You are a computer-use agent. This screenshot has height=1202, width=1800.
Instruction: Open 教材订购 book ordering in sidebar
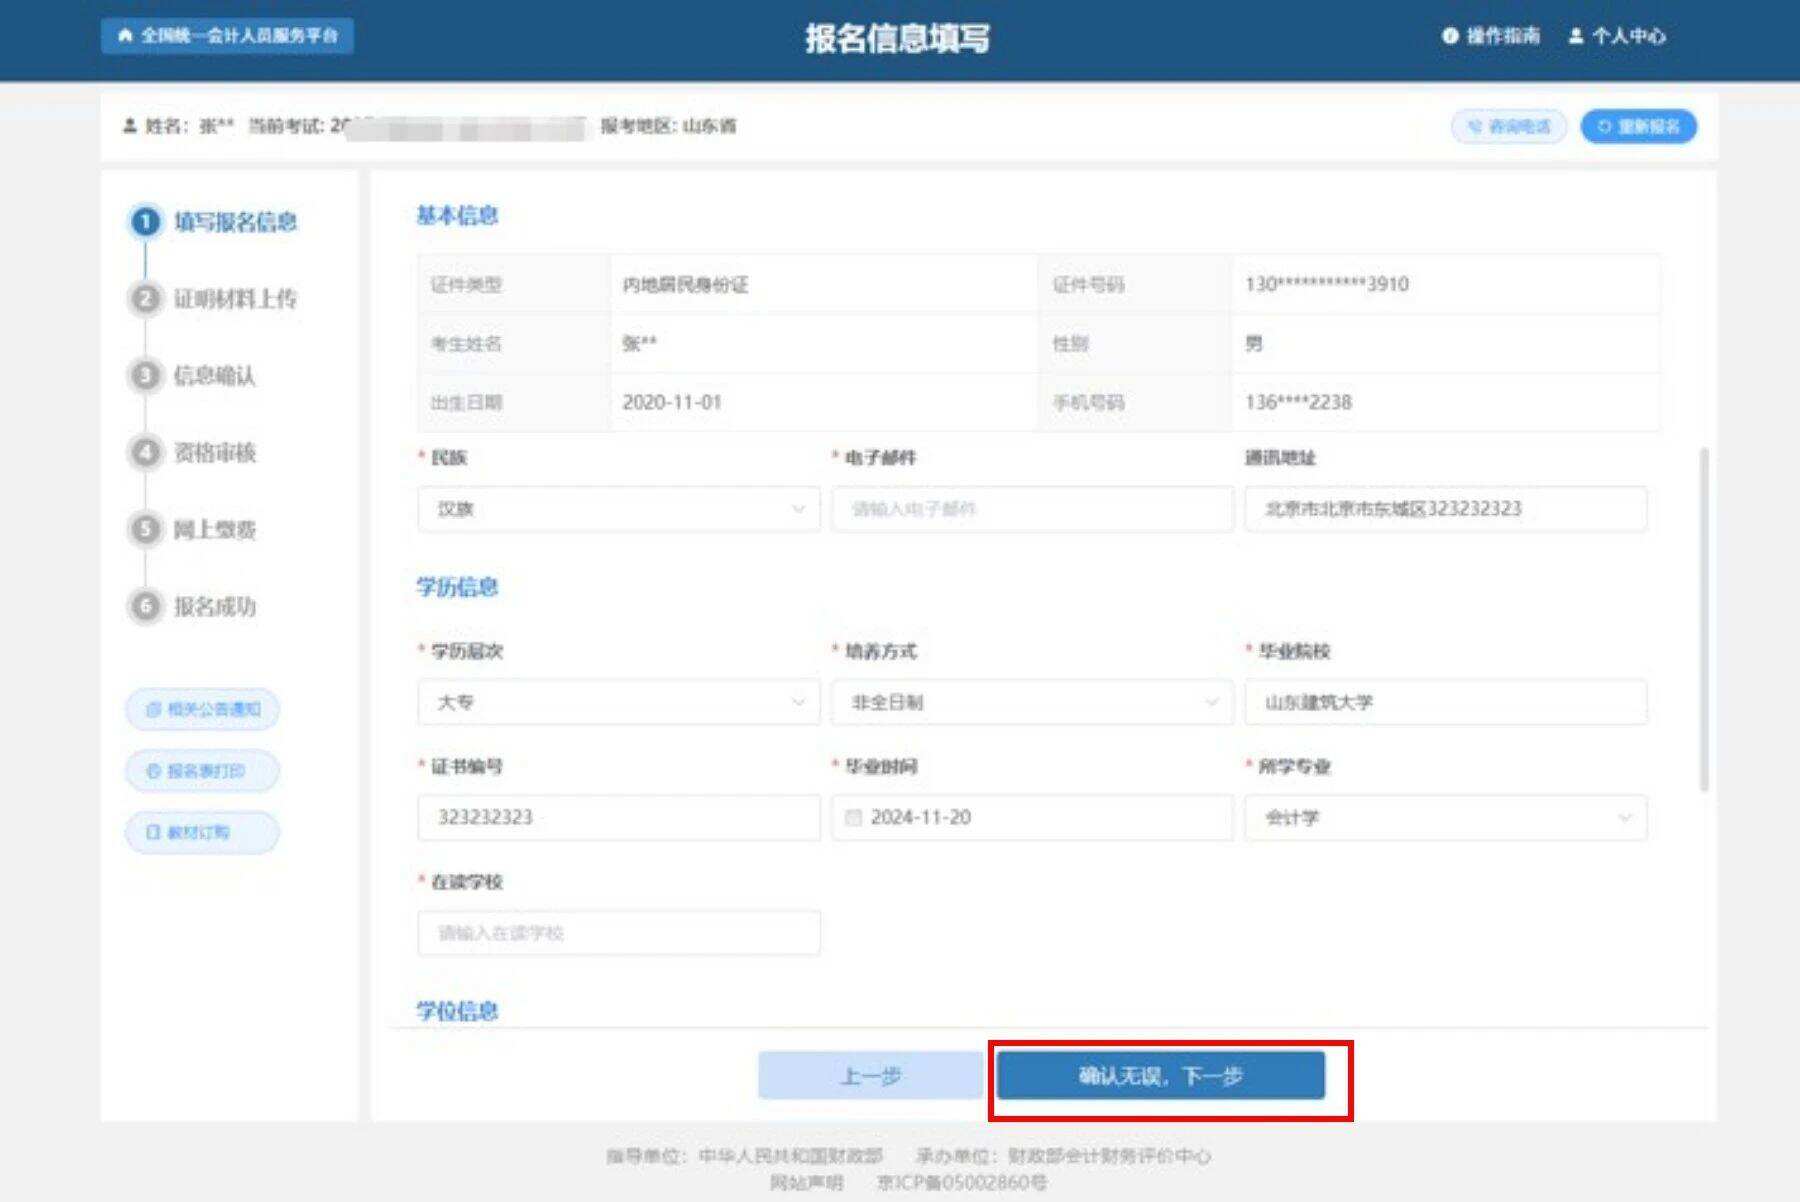tap(201, 832)
